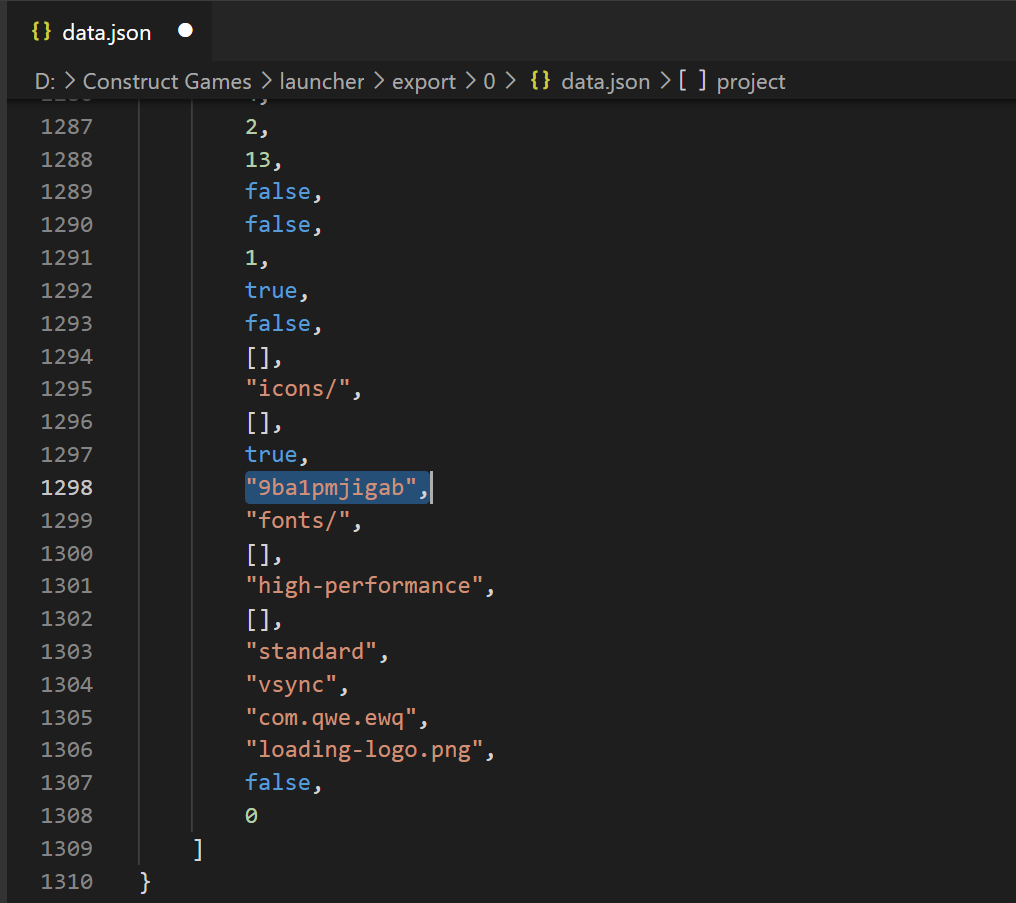1016x903 pixels.
Task: Select line number 1304 in the gutter
Action: tap(67, 685)
